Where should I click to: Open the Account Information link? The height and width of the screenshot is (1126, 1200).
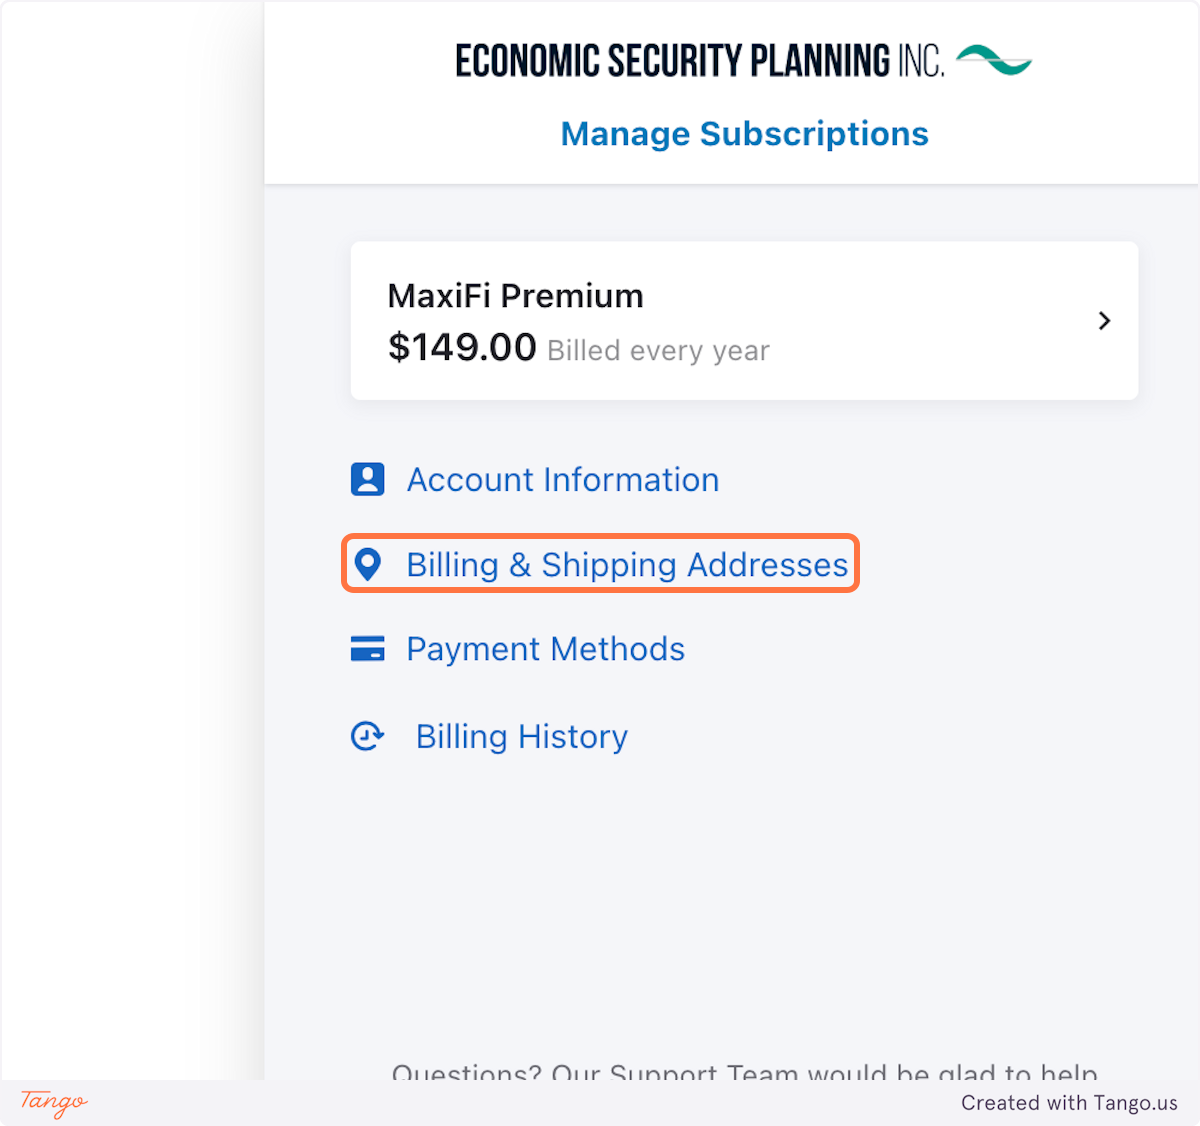pyautogui.click(x=562, y=480)
